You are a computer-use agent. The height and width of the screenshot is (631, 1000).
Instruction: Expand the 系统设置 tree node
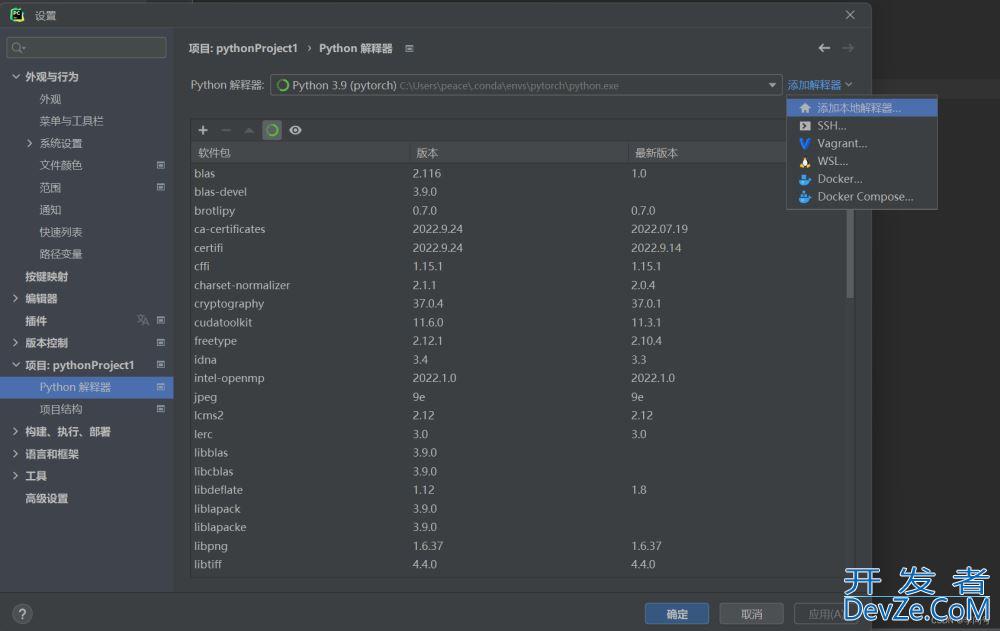pyautogui.click(x=29, y=143)
